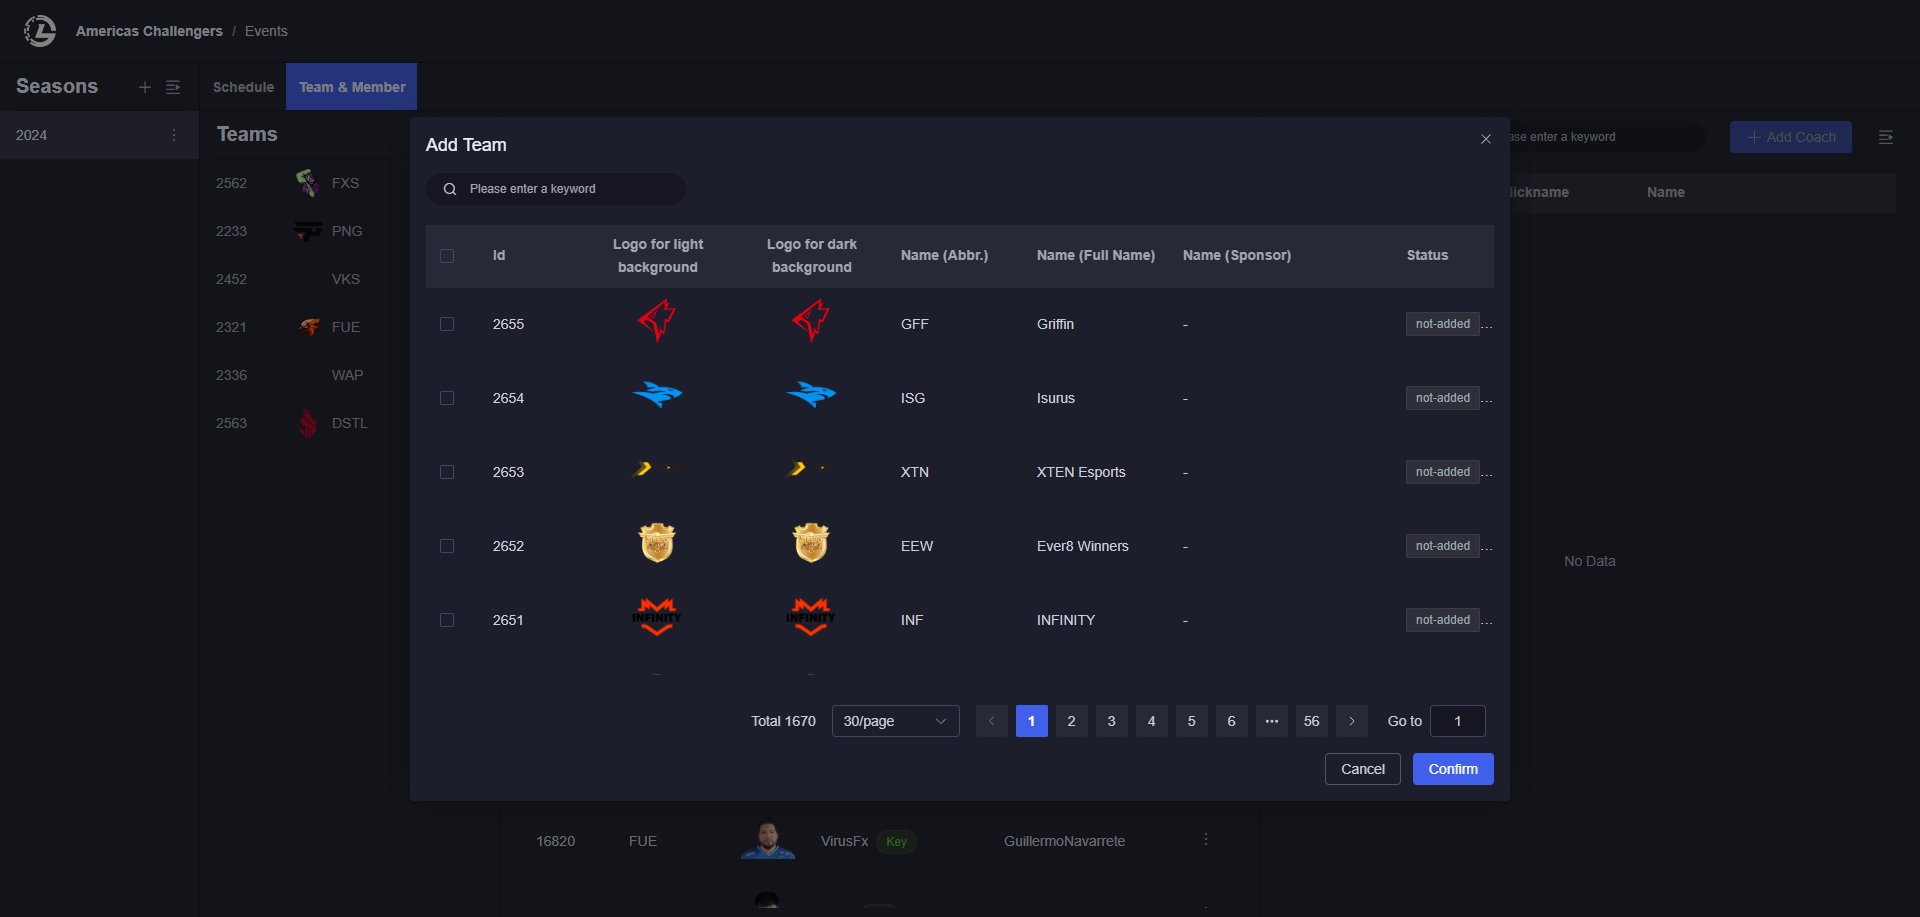This screenshot has height=917, width=1920.
Task: Toggle the select-all header checkbox
Action: [447, 256]
